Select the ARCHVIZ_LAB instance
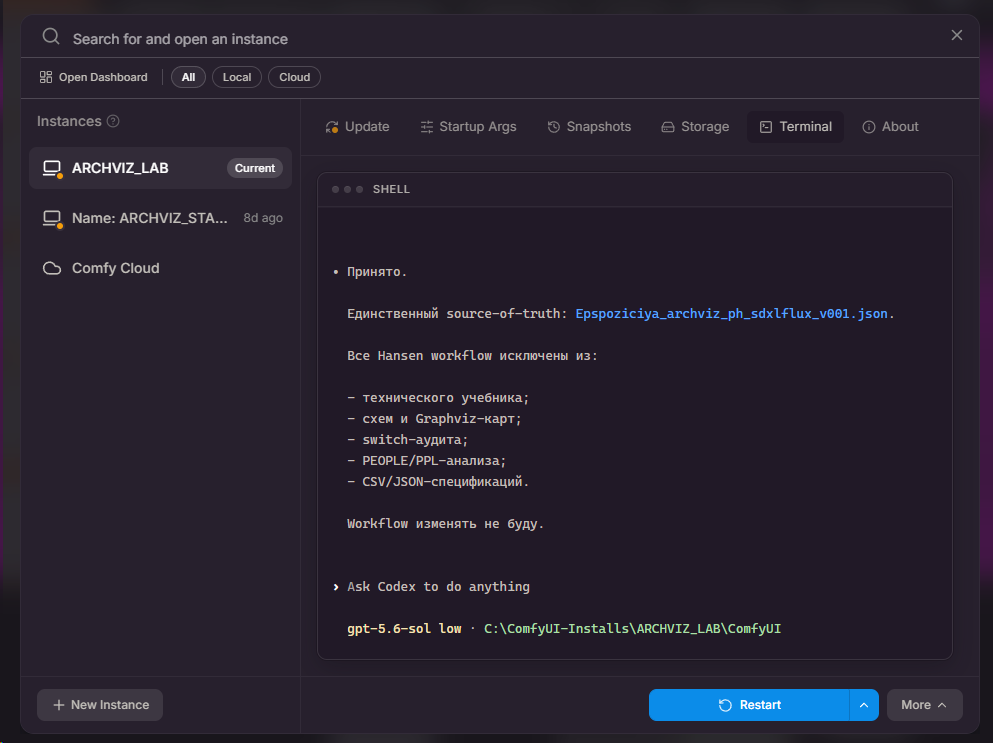This screenshot has width=993, height=743. (160, 168)
